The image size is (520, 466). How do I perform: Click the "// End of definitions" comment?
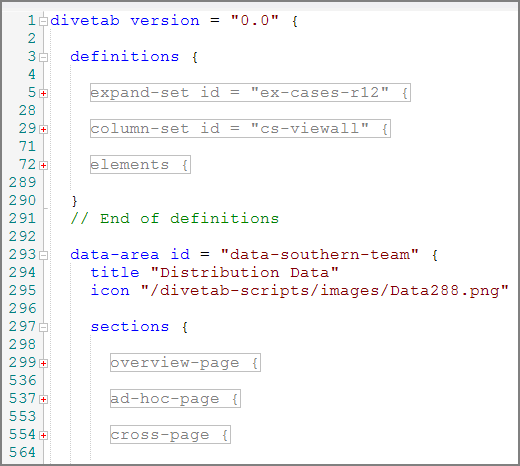coord(175,219)
